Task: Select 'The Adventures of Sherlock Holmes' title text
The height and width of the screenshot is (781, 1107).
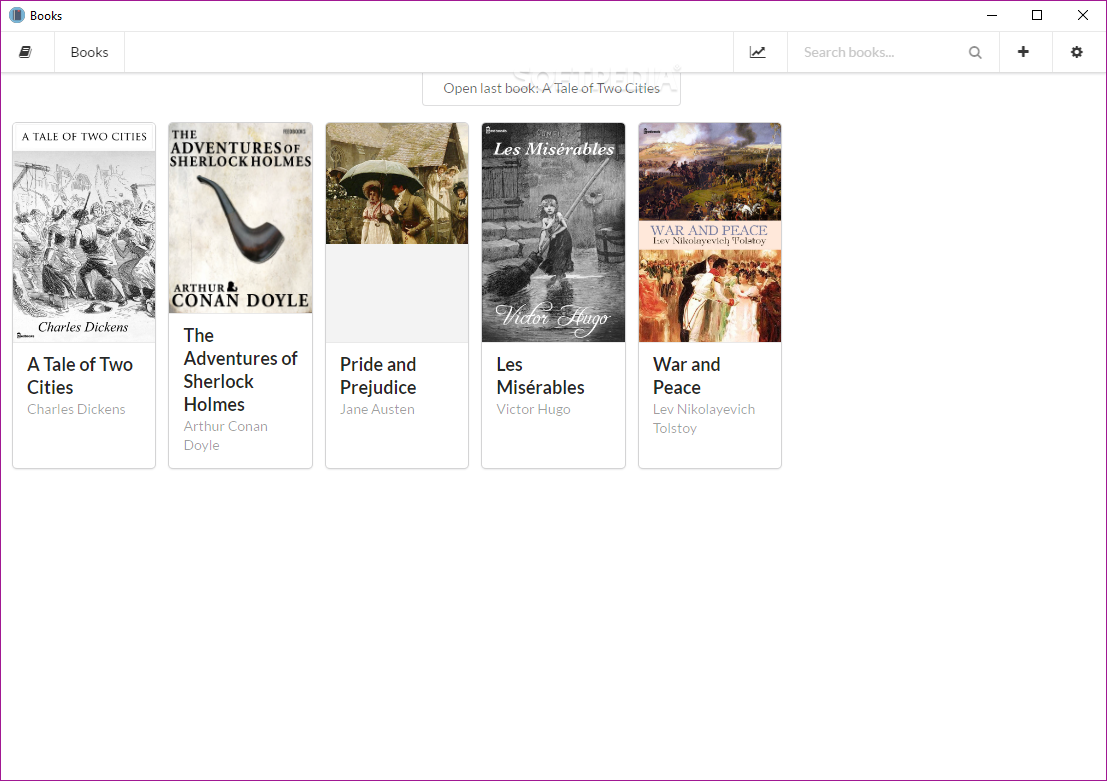Action: click(240, 370)
